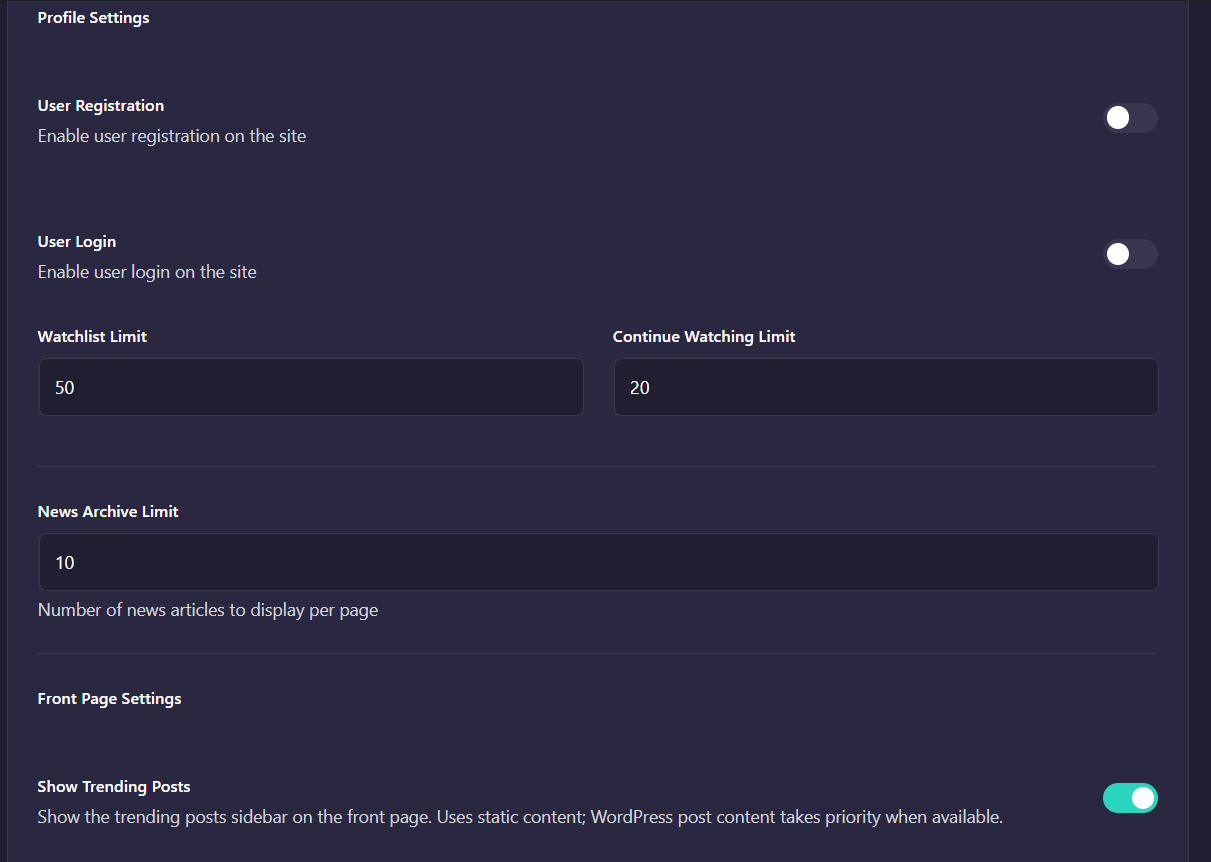
Task: Turn on the User Login switch
Action: coord(1129,254)
